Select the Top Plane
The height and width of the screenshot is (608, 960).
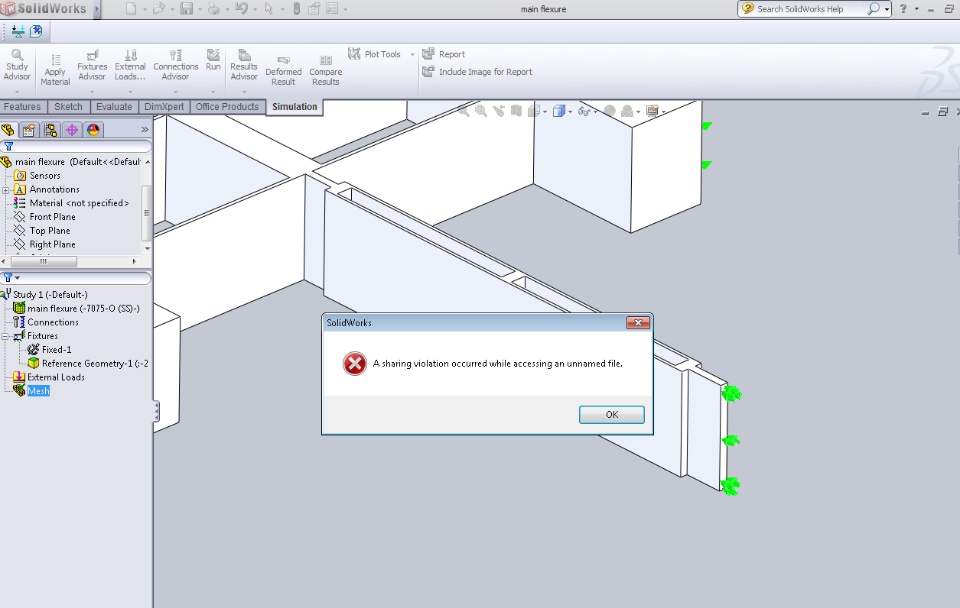pyautogui.click(x=50, y=231)
